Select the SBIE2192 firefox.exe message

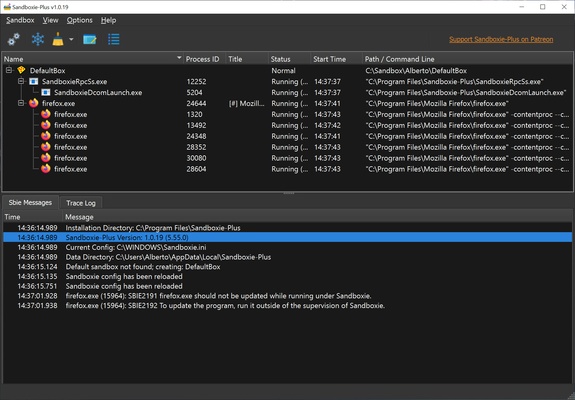[288, 305]
